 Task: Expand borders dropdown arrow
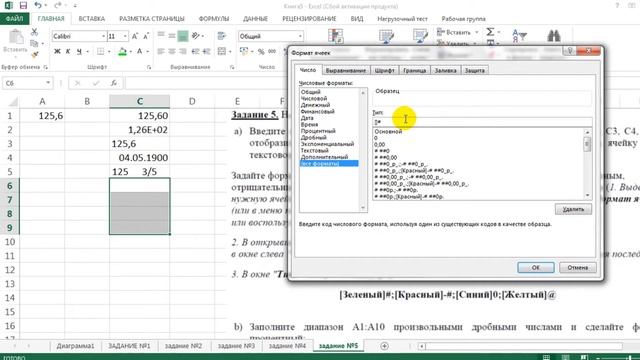tap(109, 51)
